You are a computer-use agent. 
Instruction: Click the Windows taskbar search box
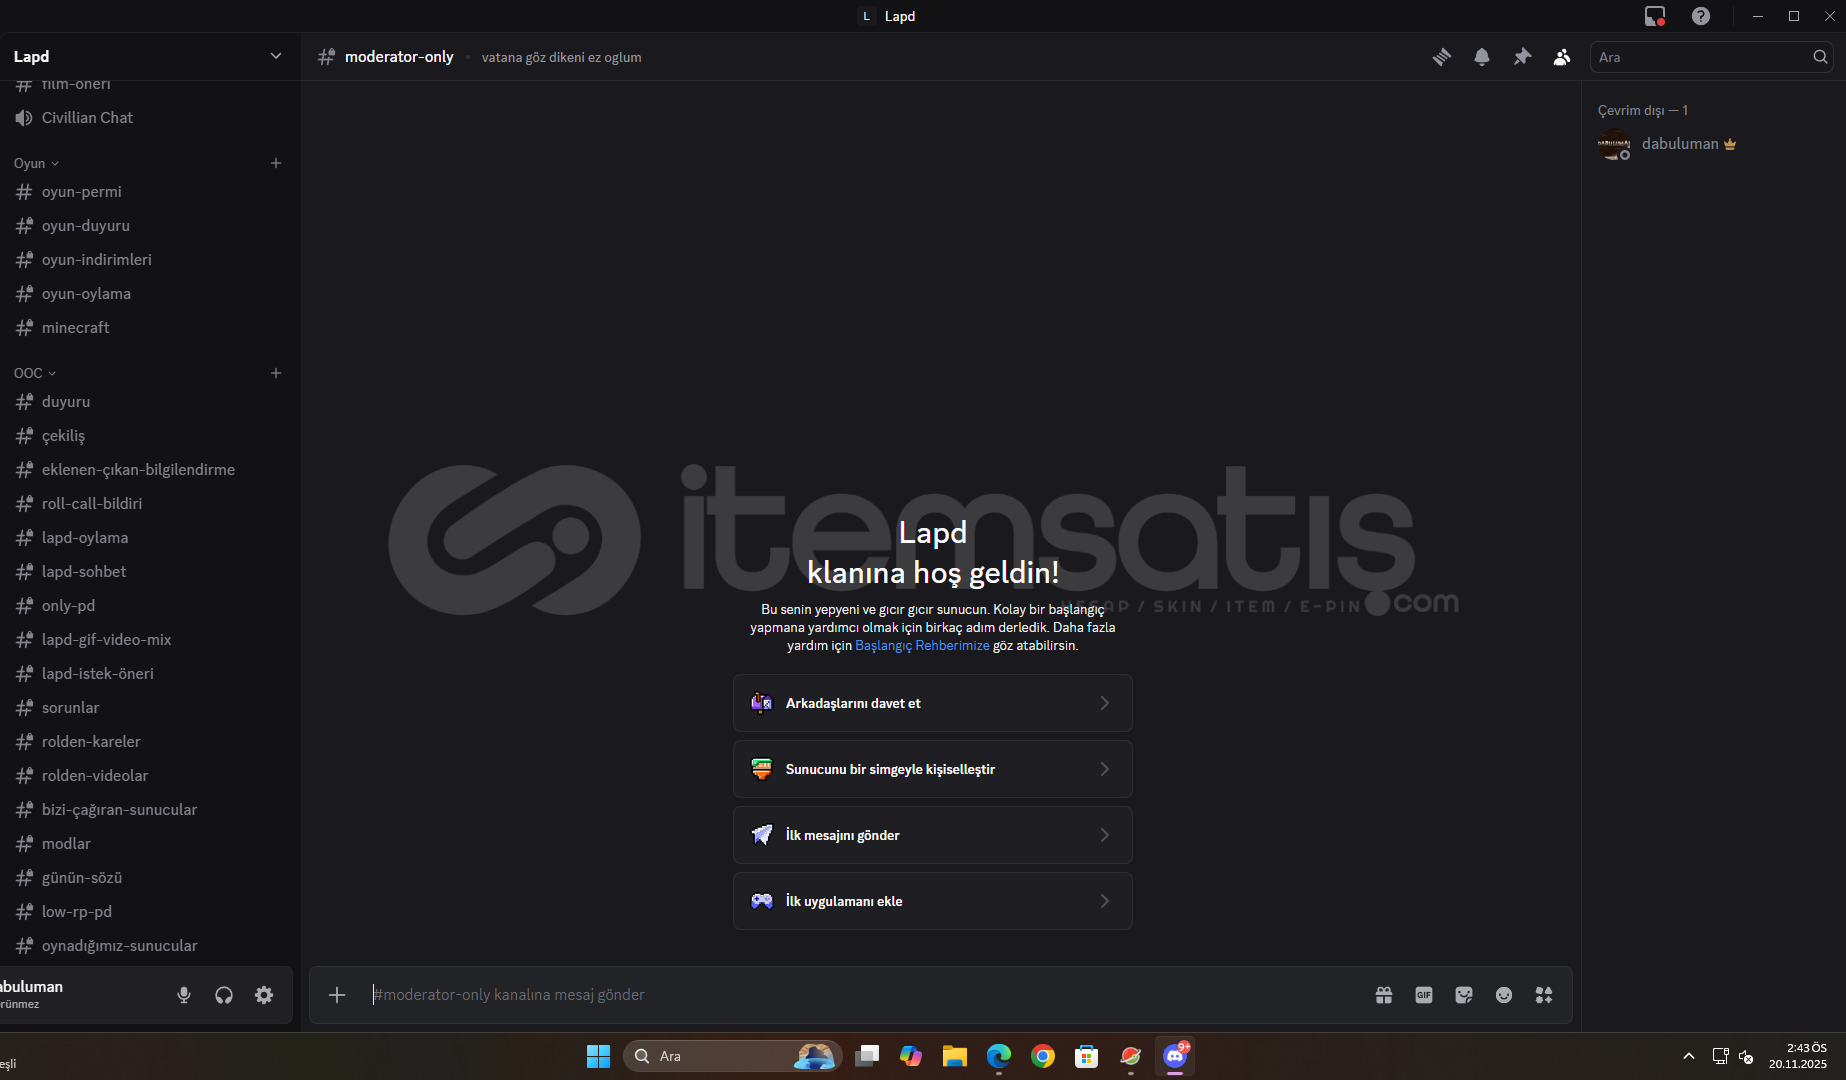pyautogui.click(x=733, y=1056)
